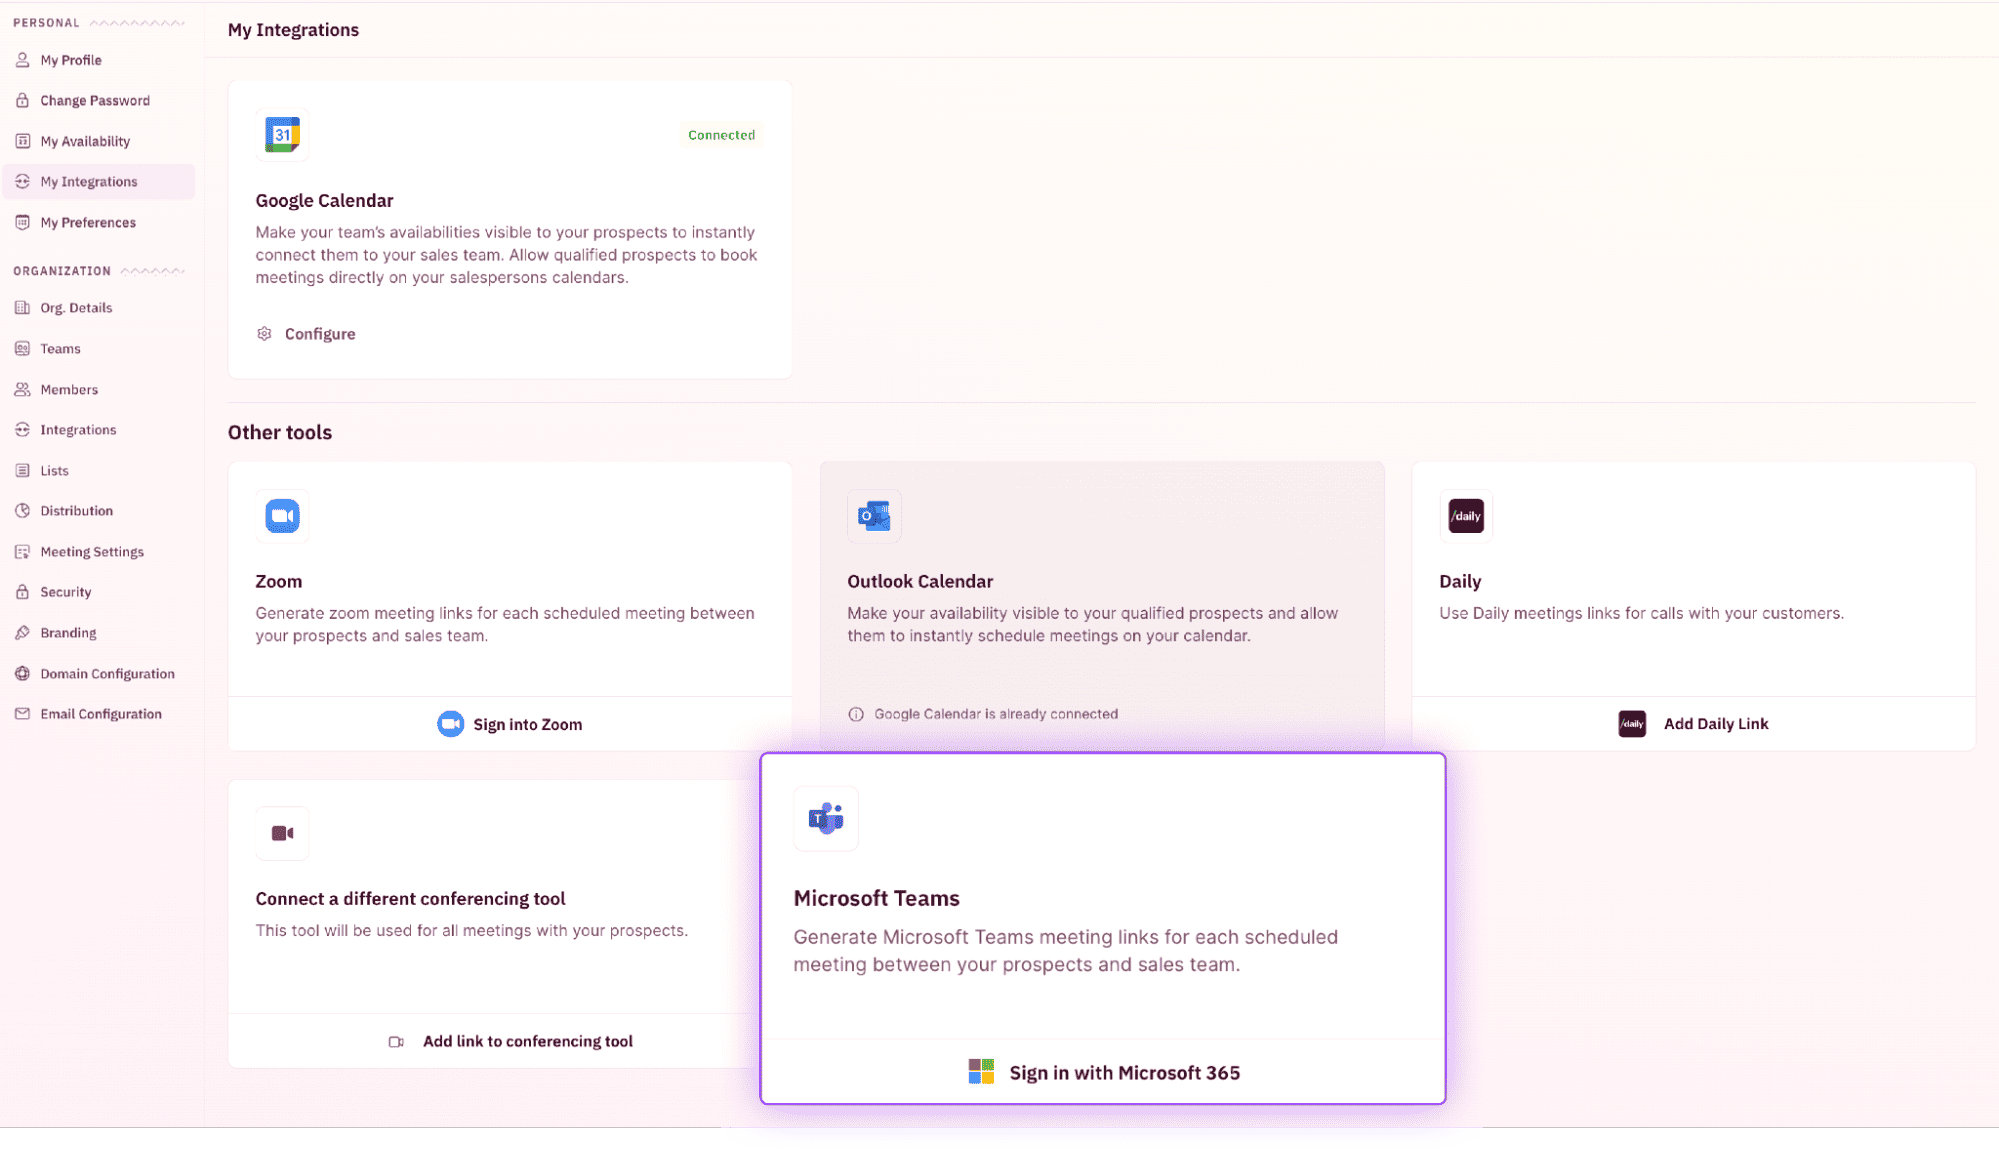Screen dimensions: 1999x1151
Task: Open Distribution settings page
Action: tap(76, 510)
